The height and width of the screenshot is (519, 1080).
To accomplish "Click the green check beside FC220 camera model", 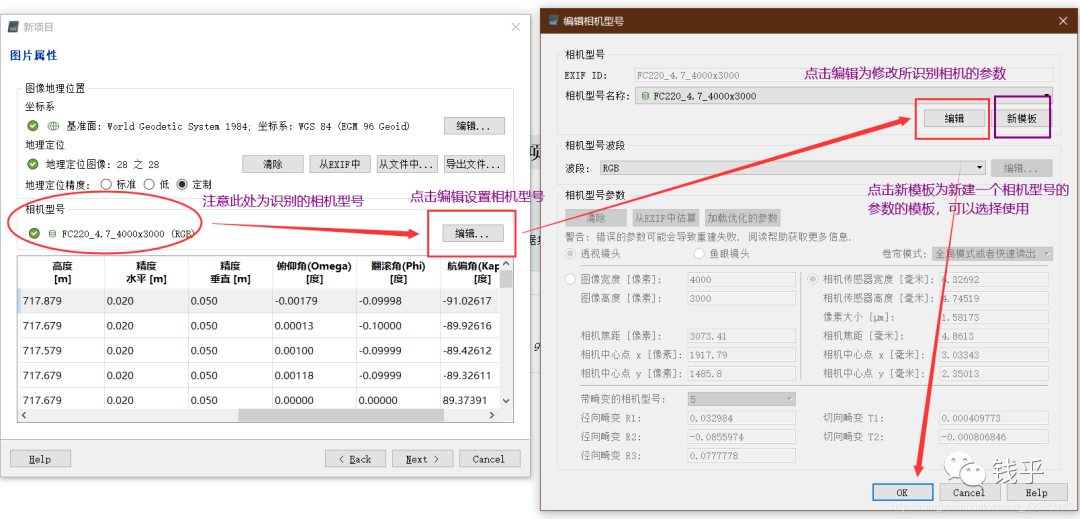I will coord(35,233).
